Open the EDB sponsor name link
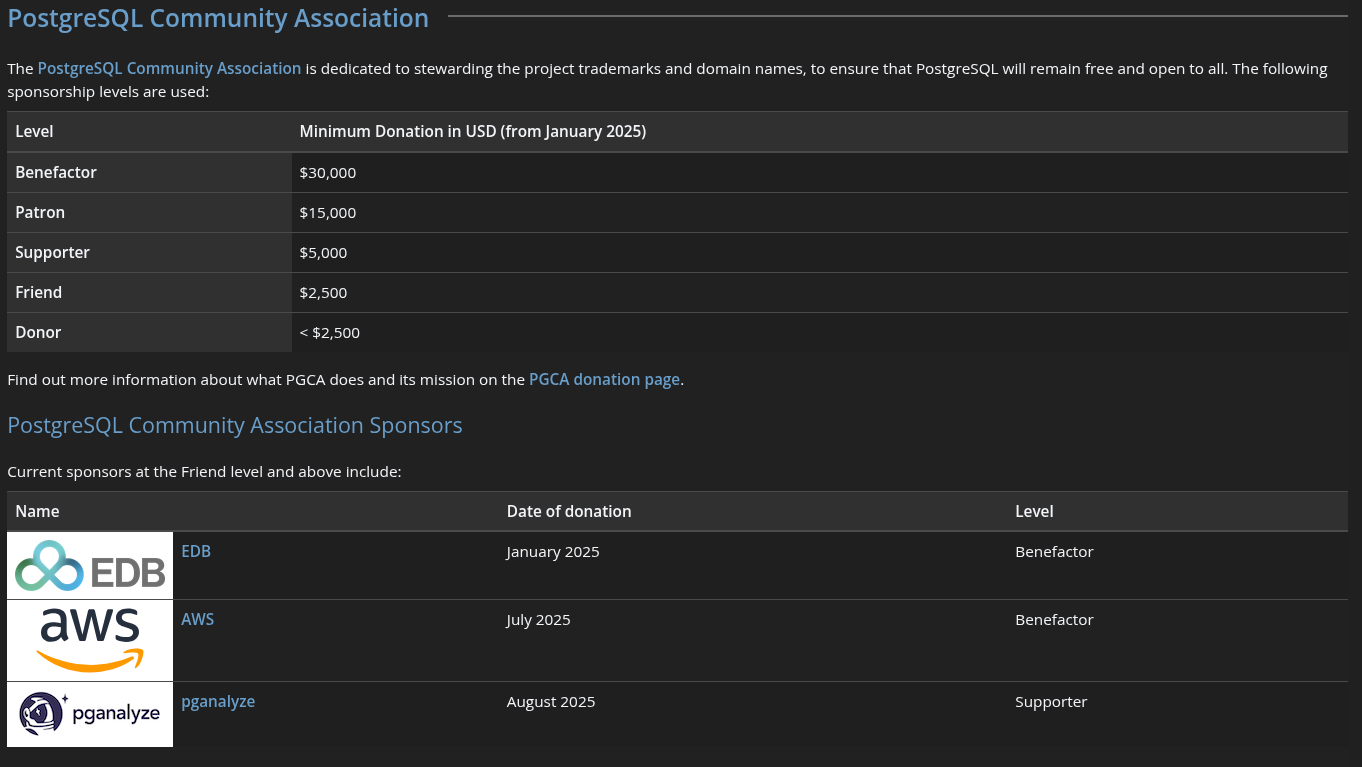 (196, 551)
